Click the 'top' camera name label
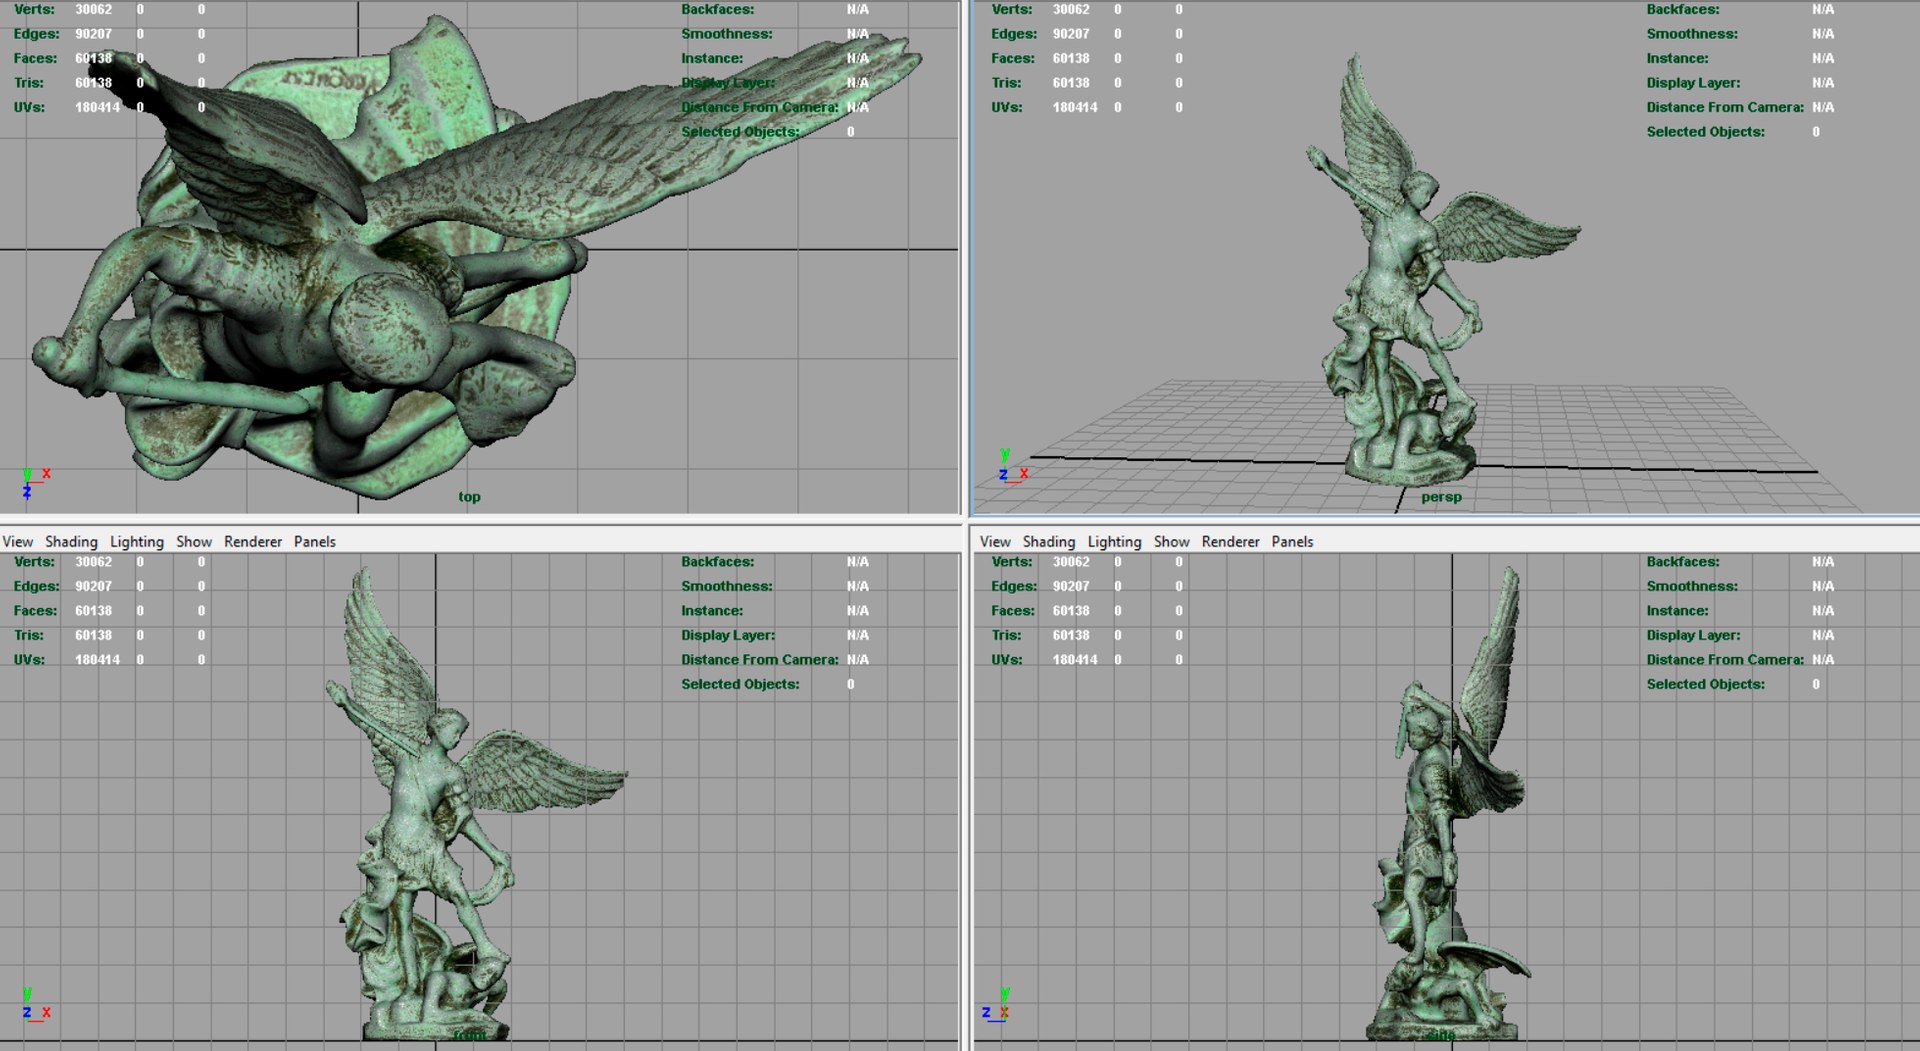Viewport: 1920px width, 1051px height. pos(470,497)
